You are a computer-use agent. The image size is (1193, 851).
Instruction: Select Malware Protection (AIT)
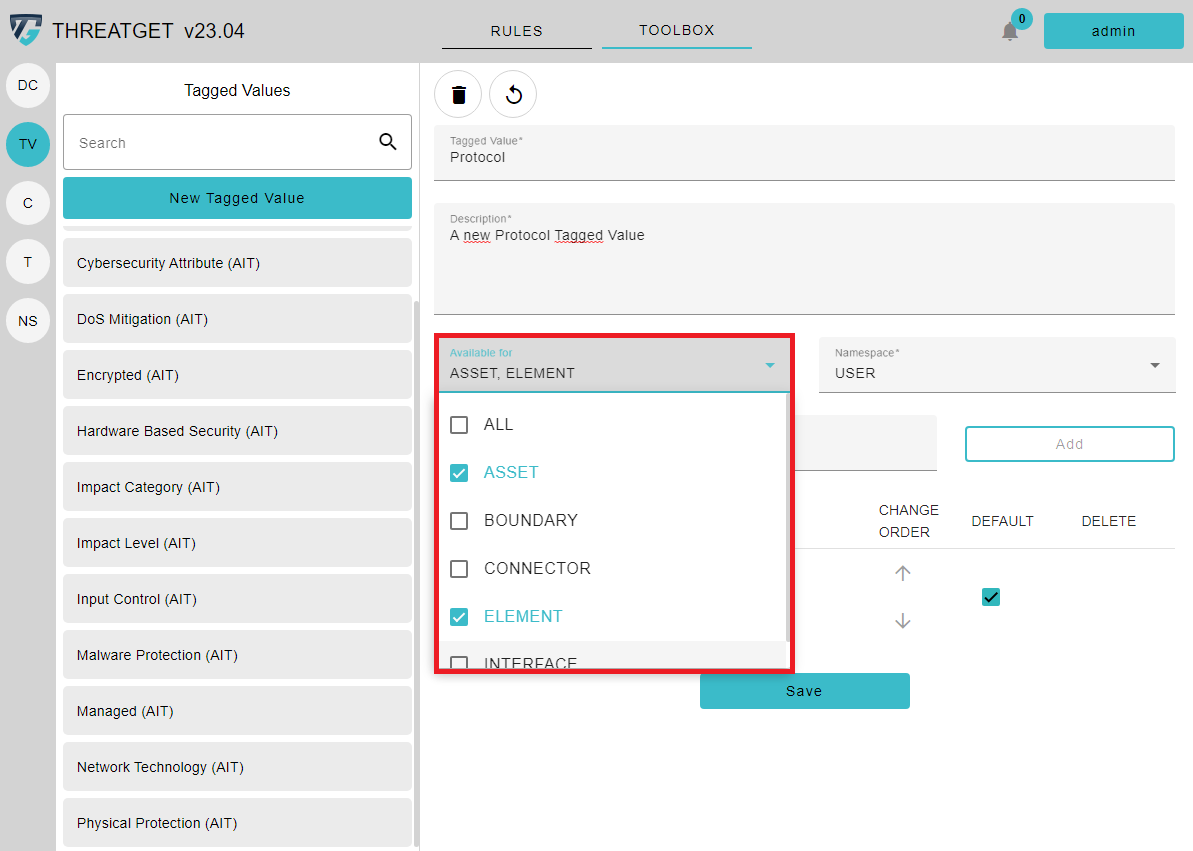(x=237, y=655)
